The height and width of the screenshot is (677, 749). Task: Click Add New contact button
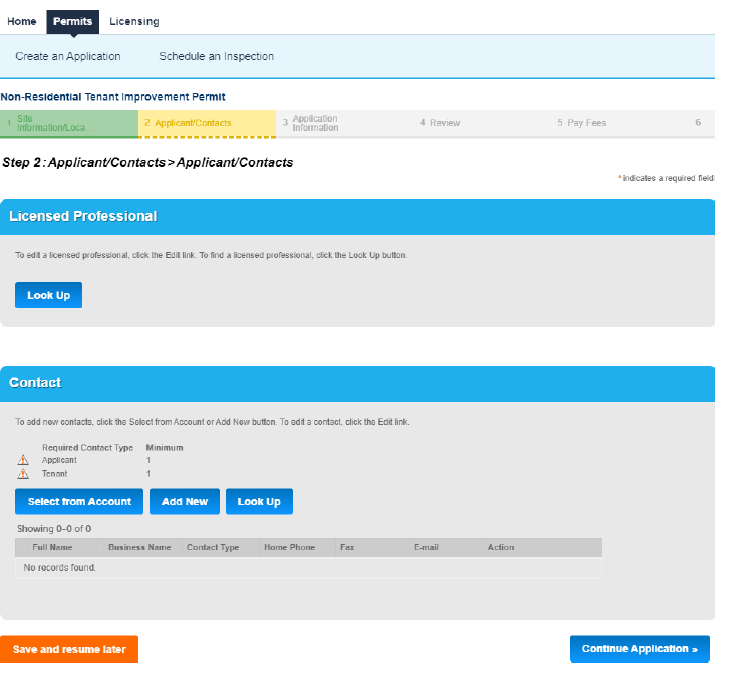click(185, 501)
